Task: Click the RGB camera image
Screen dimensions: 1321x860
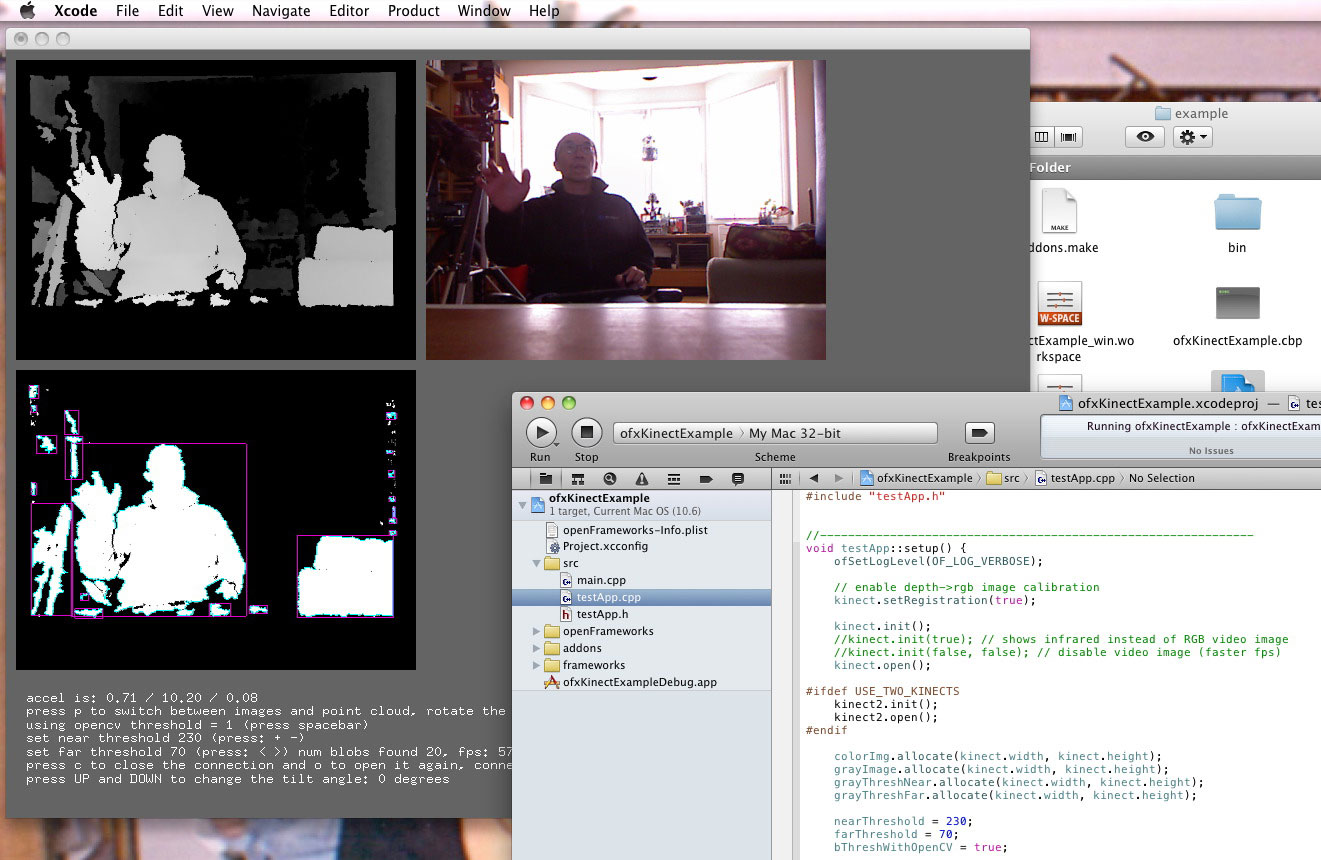Action: point(626,210)
